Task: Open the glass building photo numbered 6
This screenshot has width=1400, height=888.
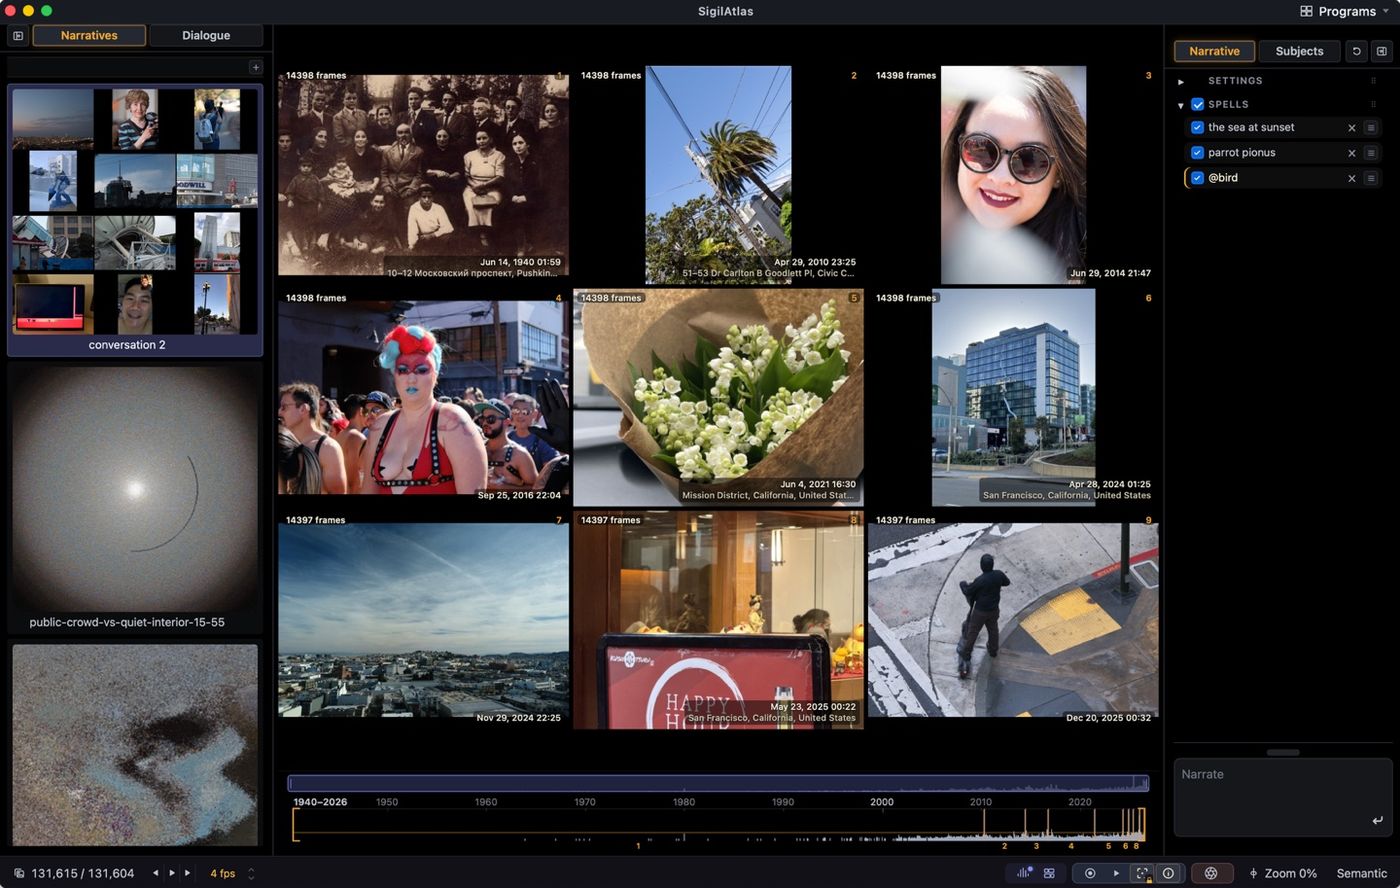Action: (1013, 397)
